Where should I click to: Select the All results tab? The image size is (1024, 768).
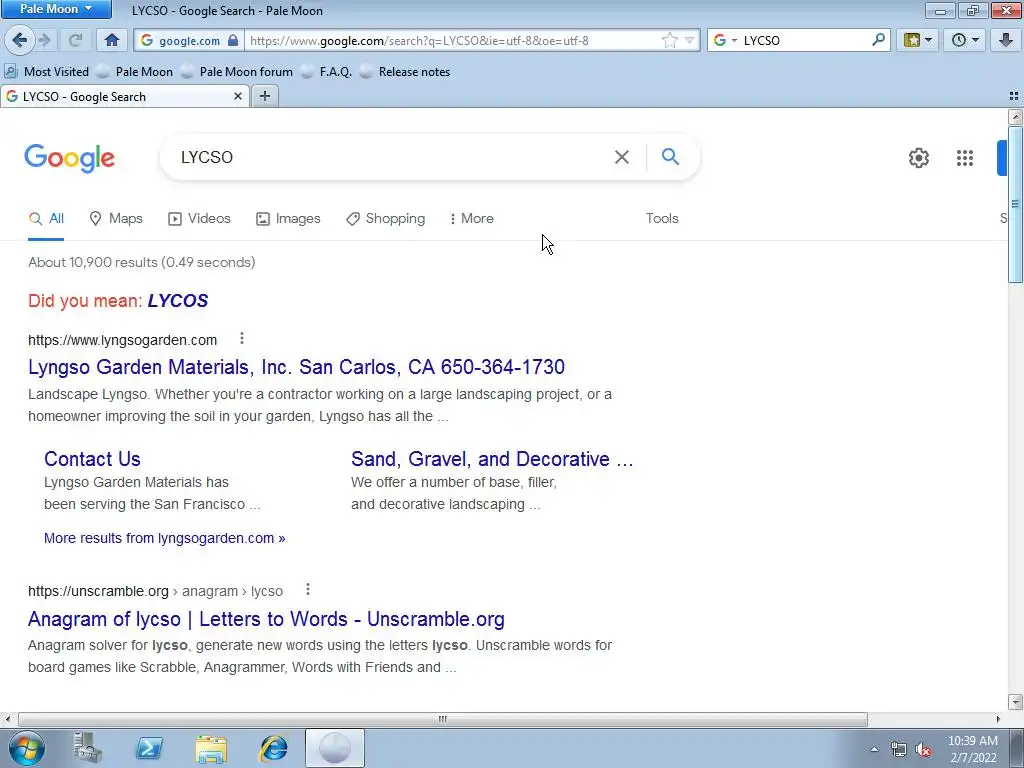pyautogui.click(x=46, y=219)
